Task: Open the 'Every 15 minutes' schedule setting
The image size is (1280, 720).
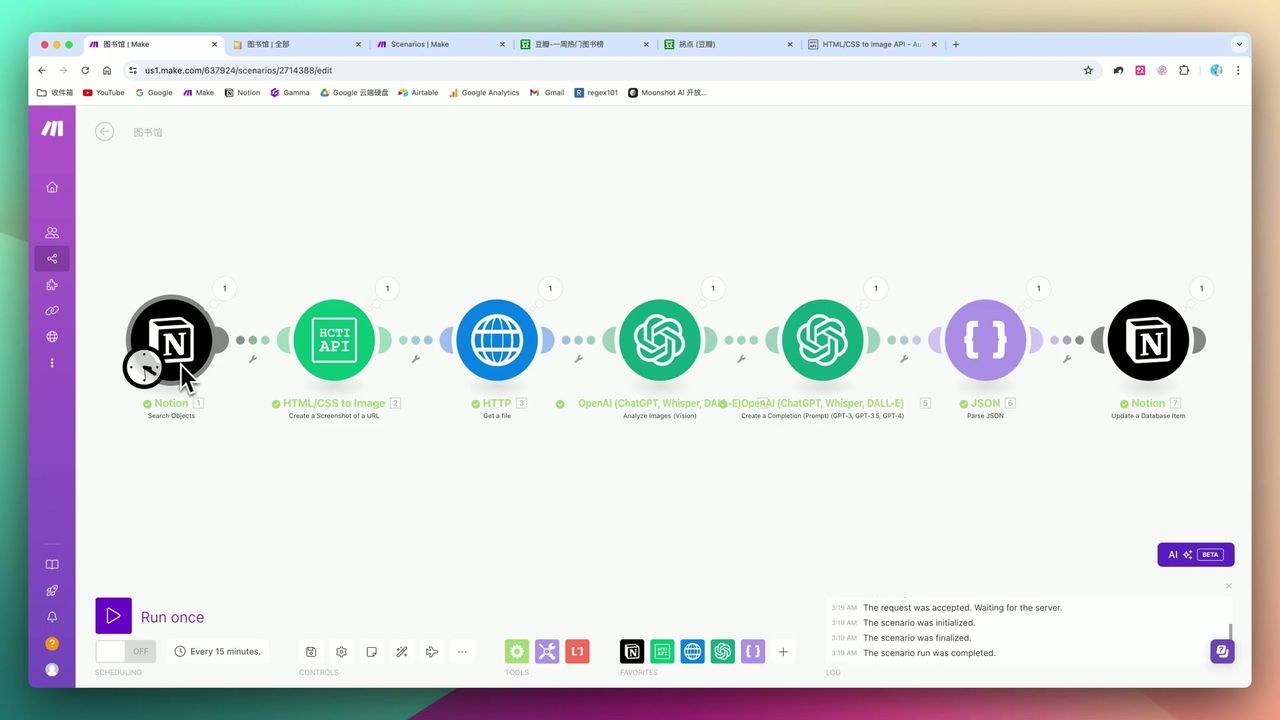Action: click(x=218, y=651)
